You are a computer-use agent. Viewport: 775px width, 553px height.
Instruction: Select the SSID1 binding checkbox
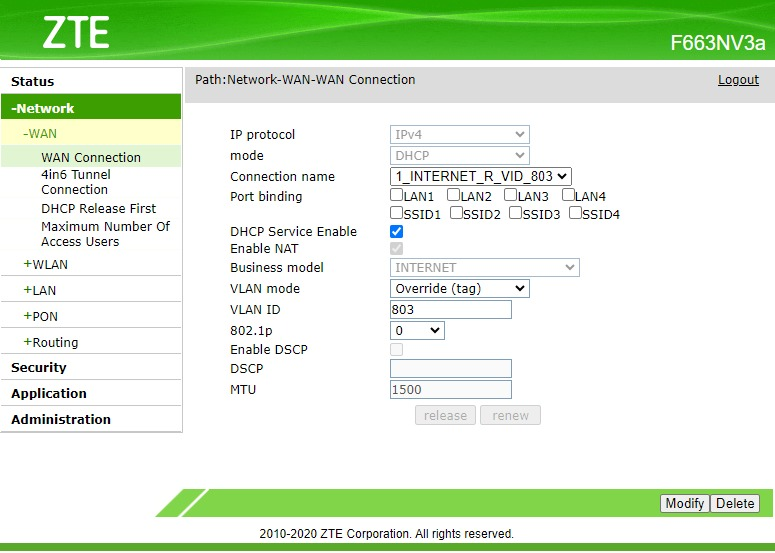coord(397,213)
